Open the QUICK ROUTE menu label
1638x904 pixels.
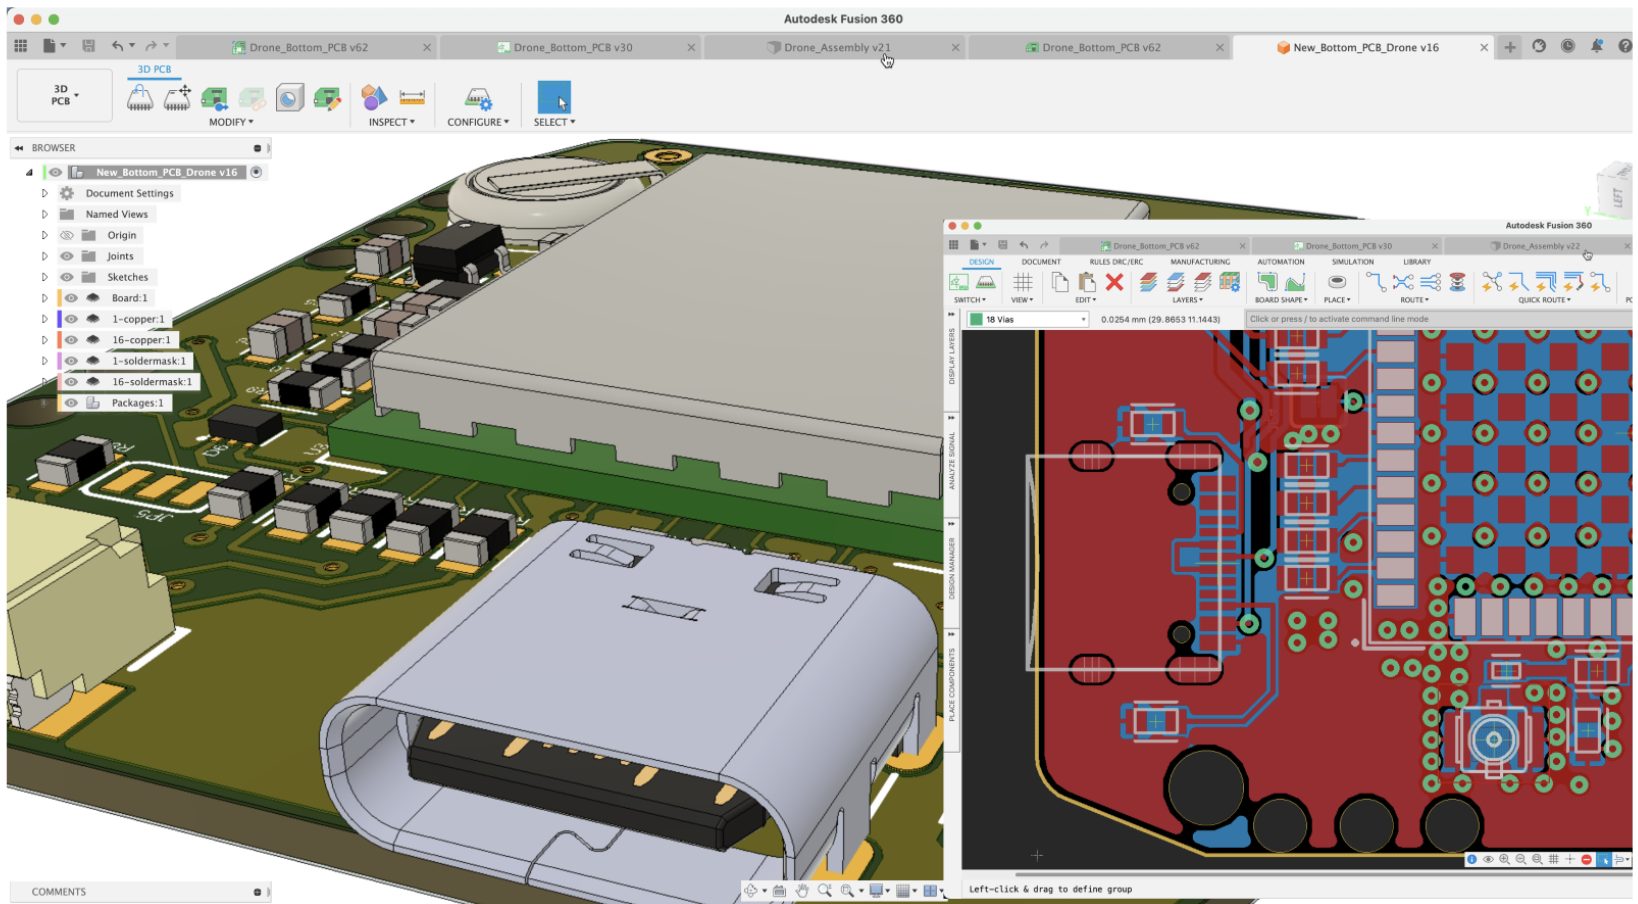point(1544,300)
